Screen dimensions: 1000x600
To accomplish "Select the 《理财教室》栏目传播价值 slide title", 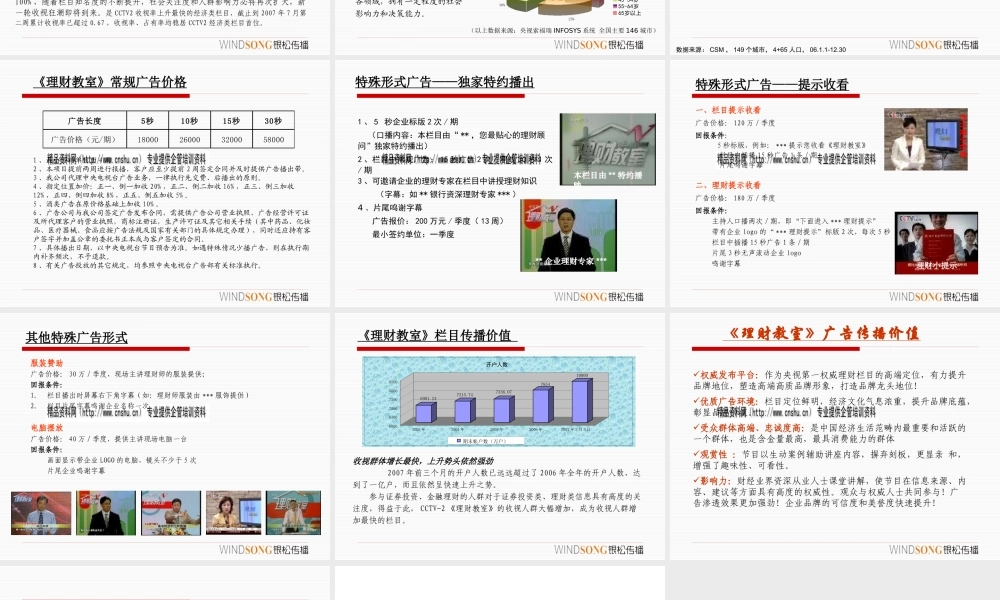I will click(x=438, y=335).
